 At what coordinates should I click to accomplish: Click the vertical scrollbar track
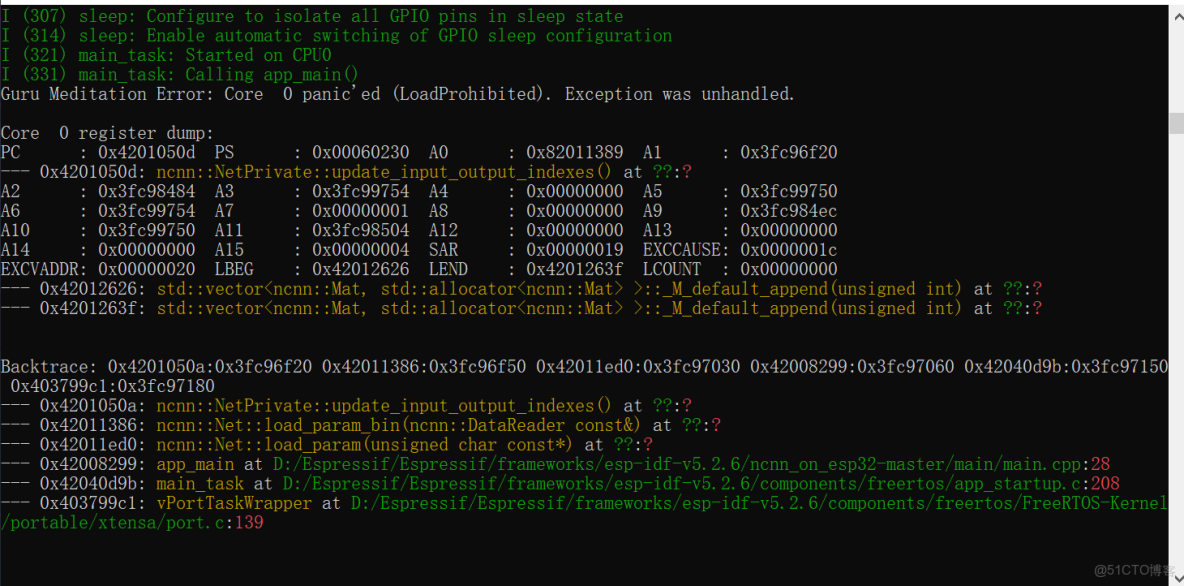(x=1176, y=300)
